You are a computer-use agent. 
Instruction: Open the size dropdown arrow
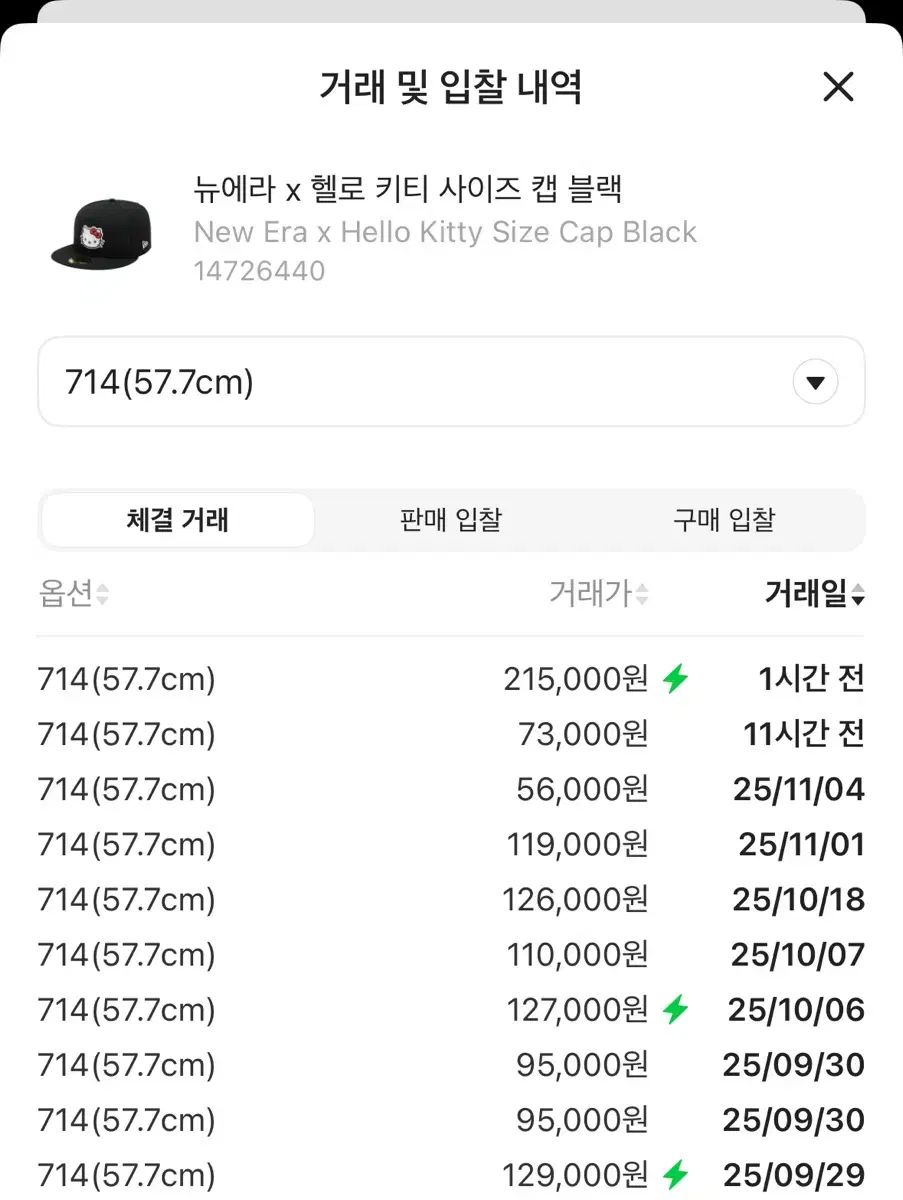(x=815, y=382)
